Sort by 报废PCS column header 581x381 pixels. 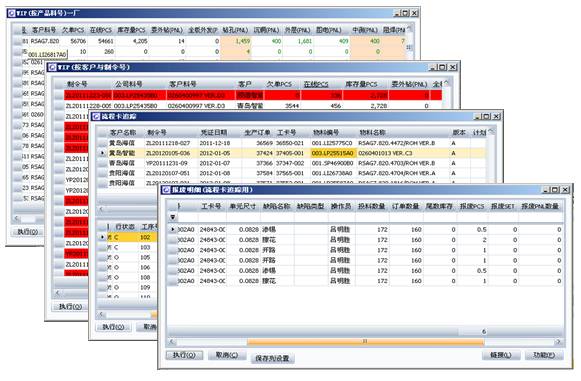pos(472,206)
